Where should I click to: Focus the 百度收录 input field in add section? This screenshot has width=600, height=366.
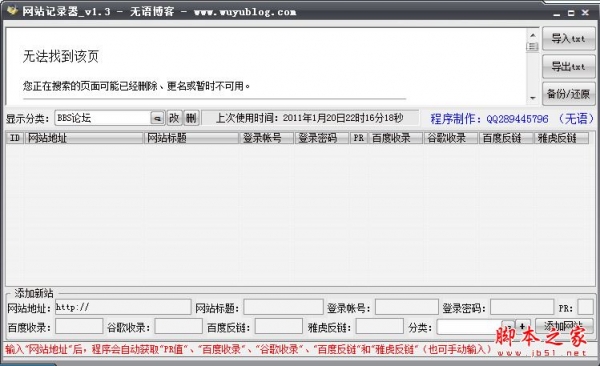click(x=79, y=327)
